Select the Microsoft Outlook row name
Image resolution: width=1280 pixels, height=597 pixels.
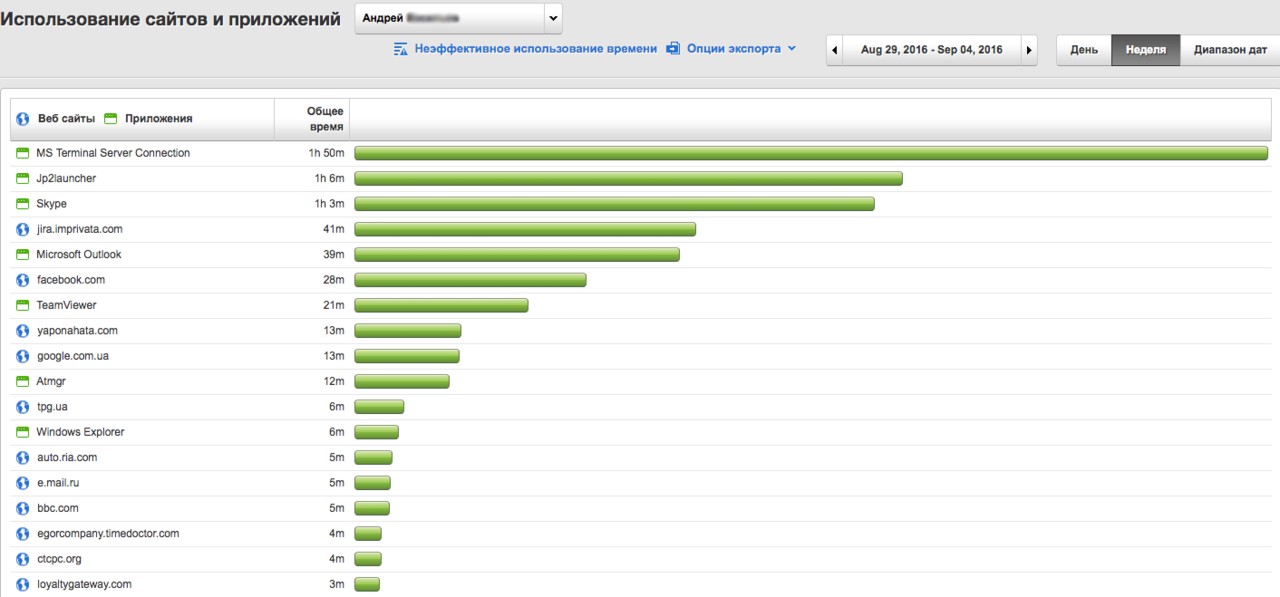click(x=79, y=254)
